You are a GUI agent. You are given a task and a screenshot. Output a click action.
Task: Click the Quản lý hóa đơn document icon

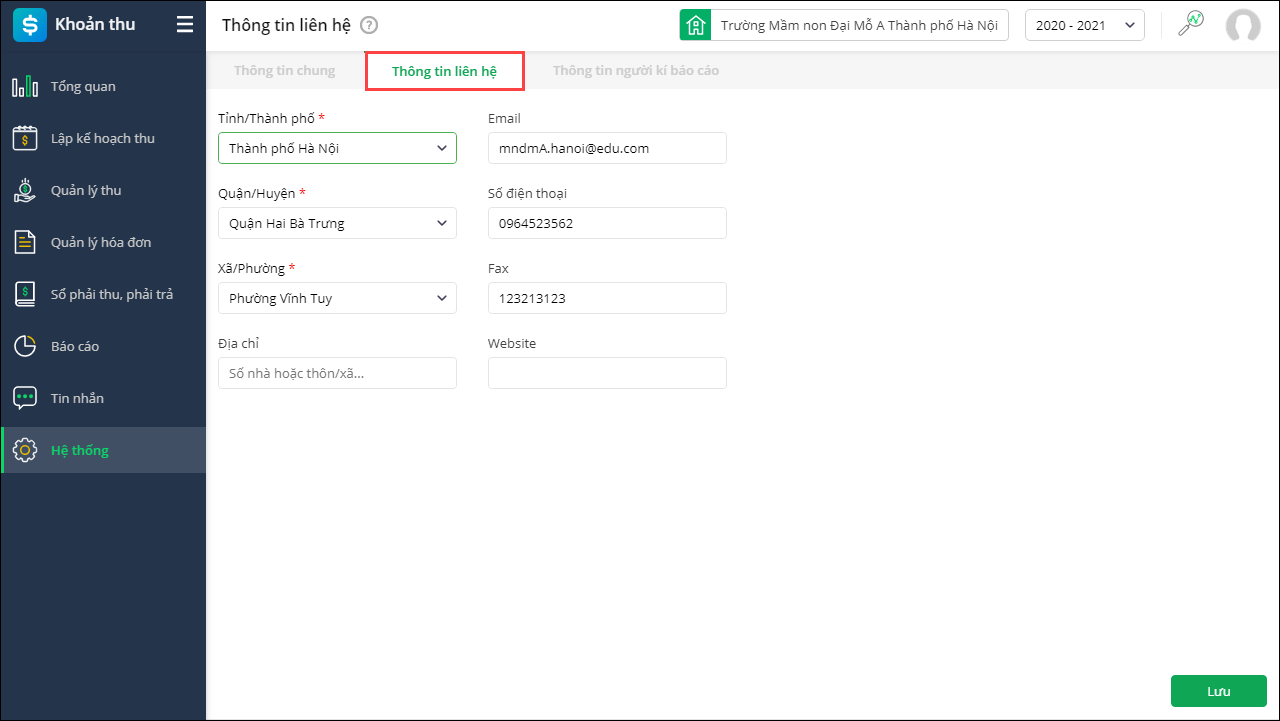click(x=25, y=243)
